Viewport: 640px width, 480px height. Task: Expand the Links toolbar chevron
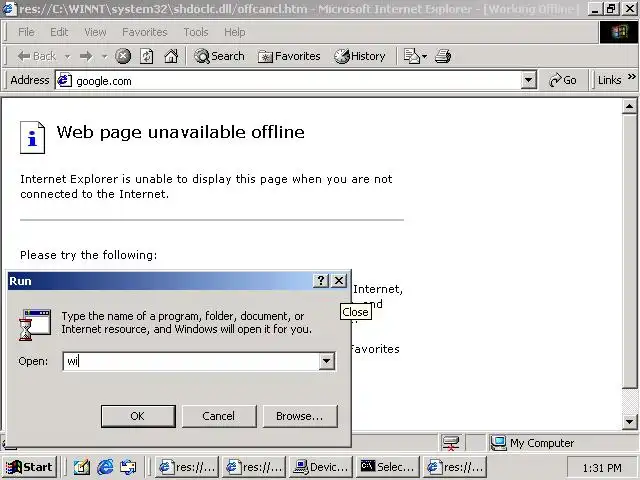point(631,76)
